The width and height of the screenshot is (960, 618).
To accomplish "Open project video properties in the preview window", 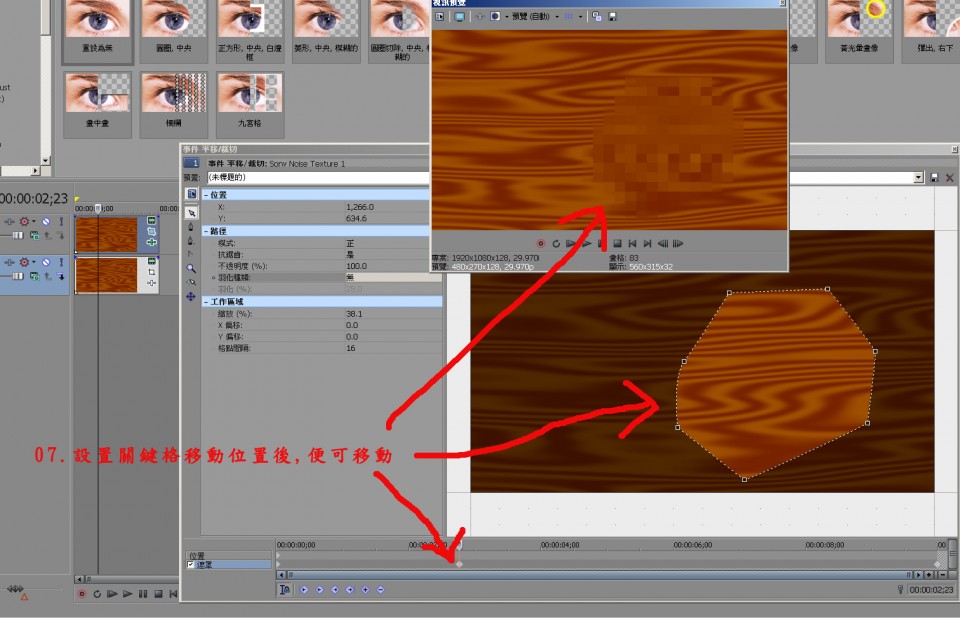I will point(440,17).
